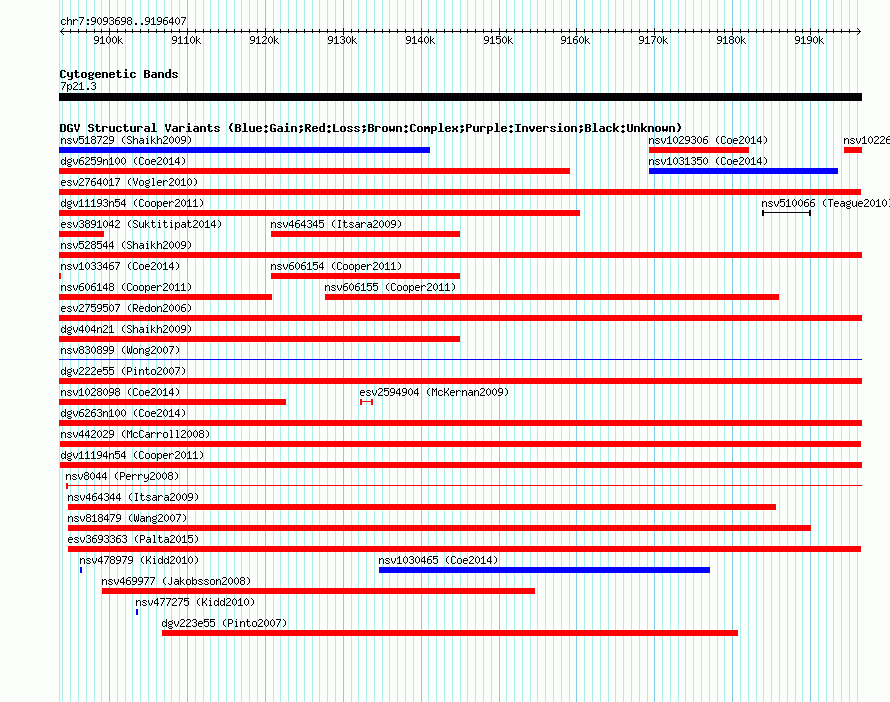The width and height of the screenshot is (890, 702).
Task: Select the dgv223e55 (Pinto2007) red bar
Action: point(450,633)
